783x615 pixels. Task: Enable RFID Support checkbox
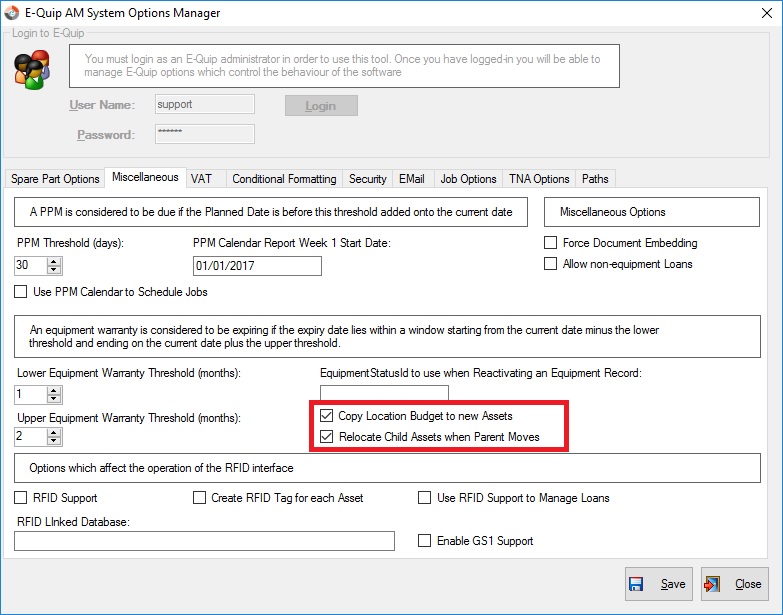coord(20,498)
